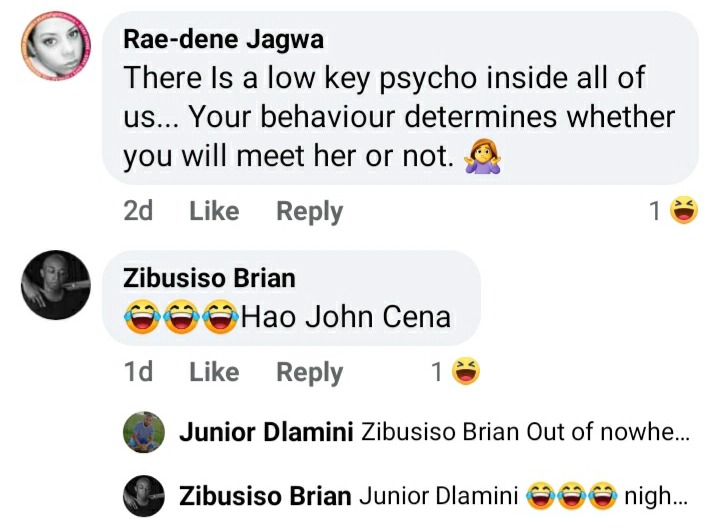Screen dimensions: 720x529
Task: Open Zibusiso Brian's large profile picture
Action: (56, 285)
